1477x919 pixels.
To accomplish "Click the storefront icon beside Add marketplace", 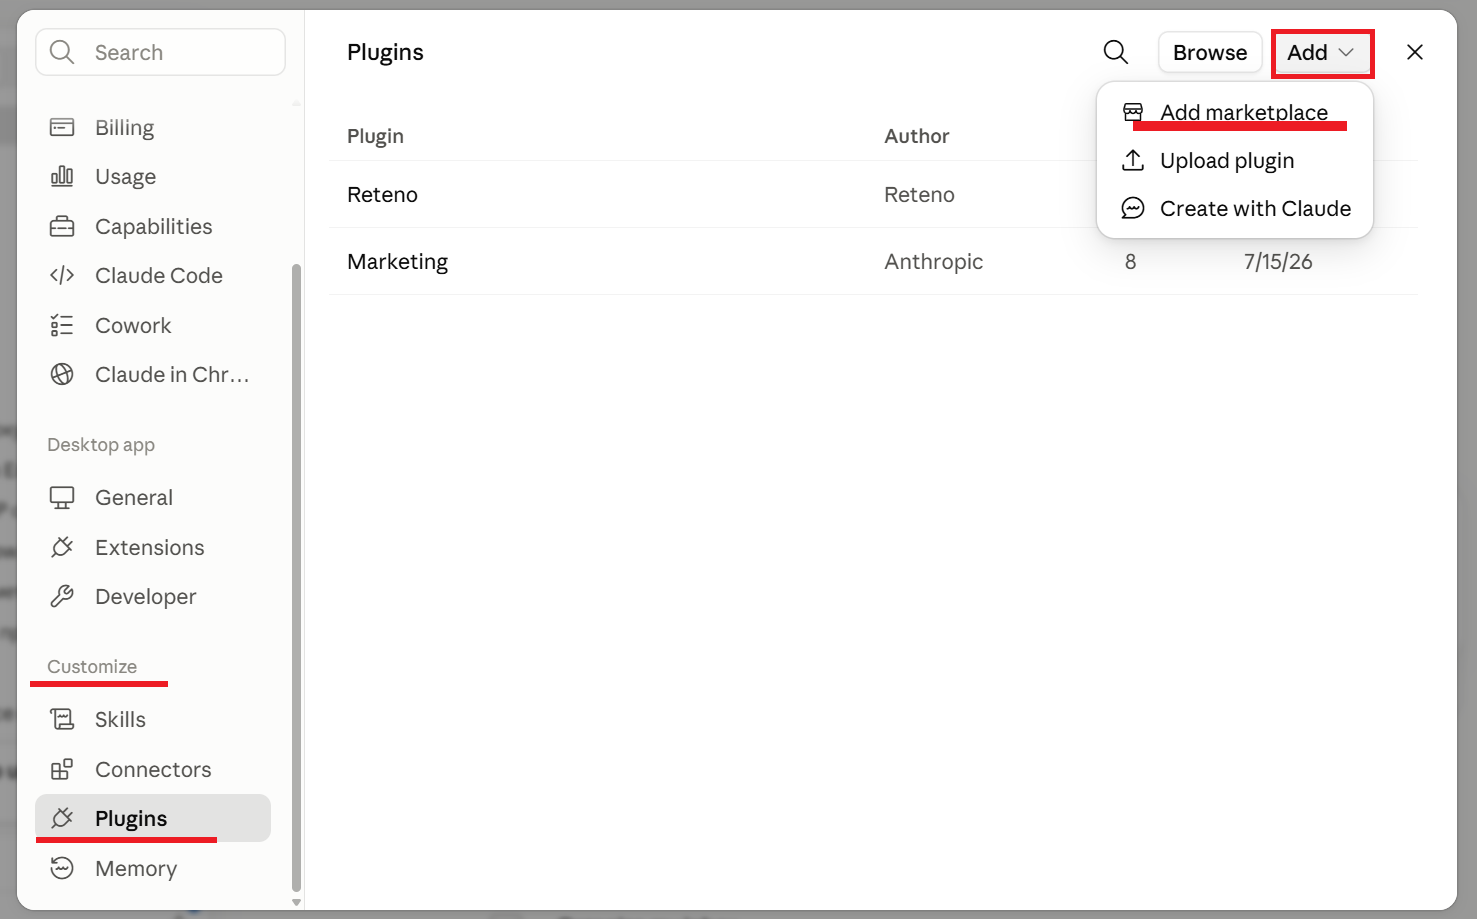I will coord(1133,112).
